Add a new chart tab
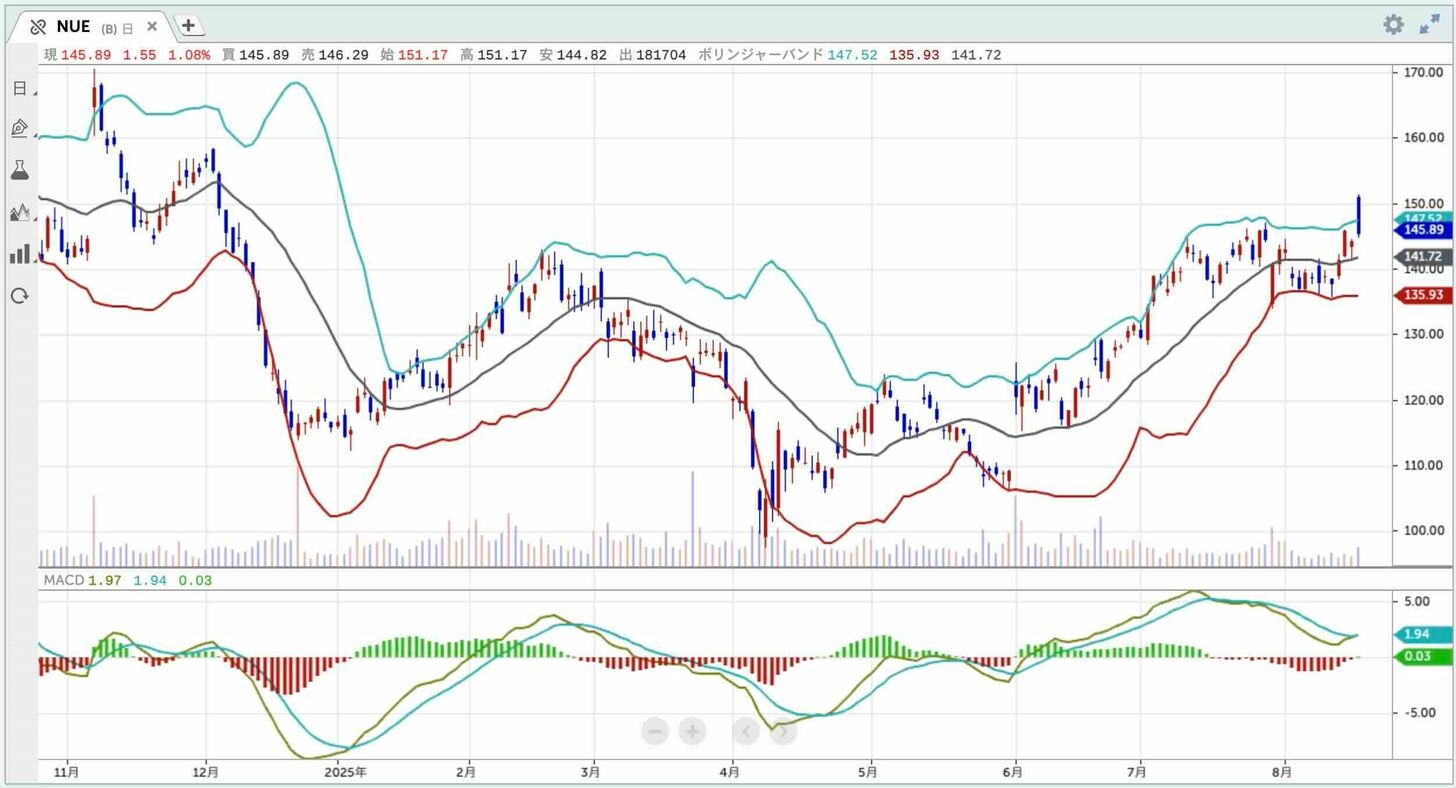Image resolution: width=1456 pixels, height=788 pixels. click(x=189, y=26)
